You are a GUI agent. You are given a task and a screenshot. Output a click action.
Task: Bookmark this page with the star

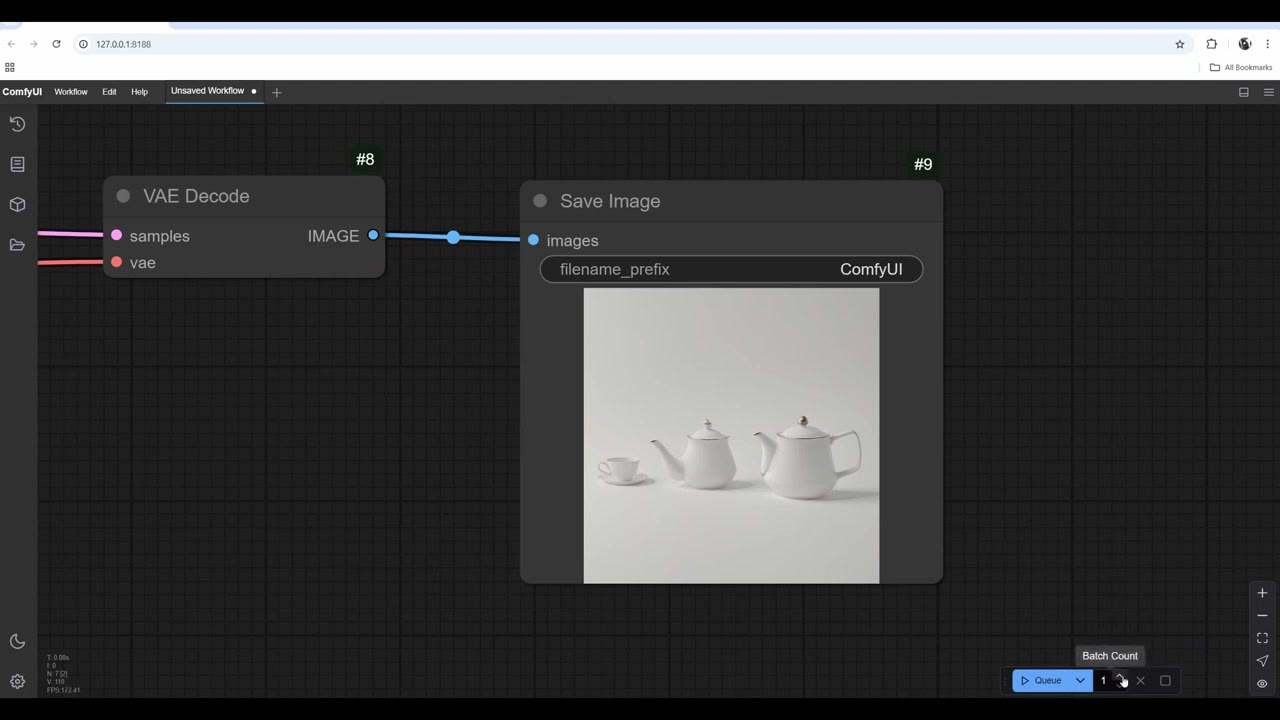pyautogui.click(x=1180, y=44)
